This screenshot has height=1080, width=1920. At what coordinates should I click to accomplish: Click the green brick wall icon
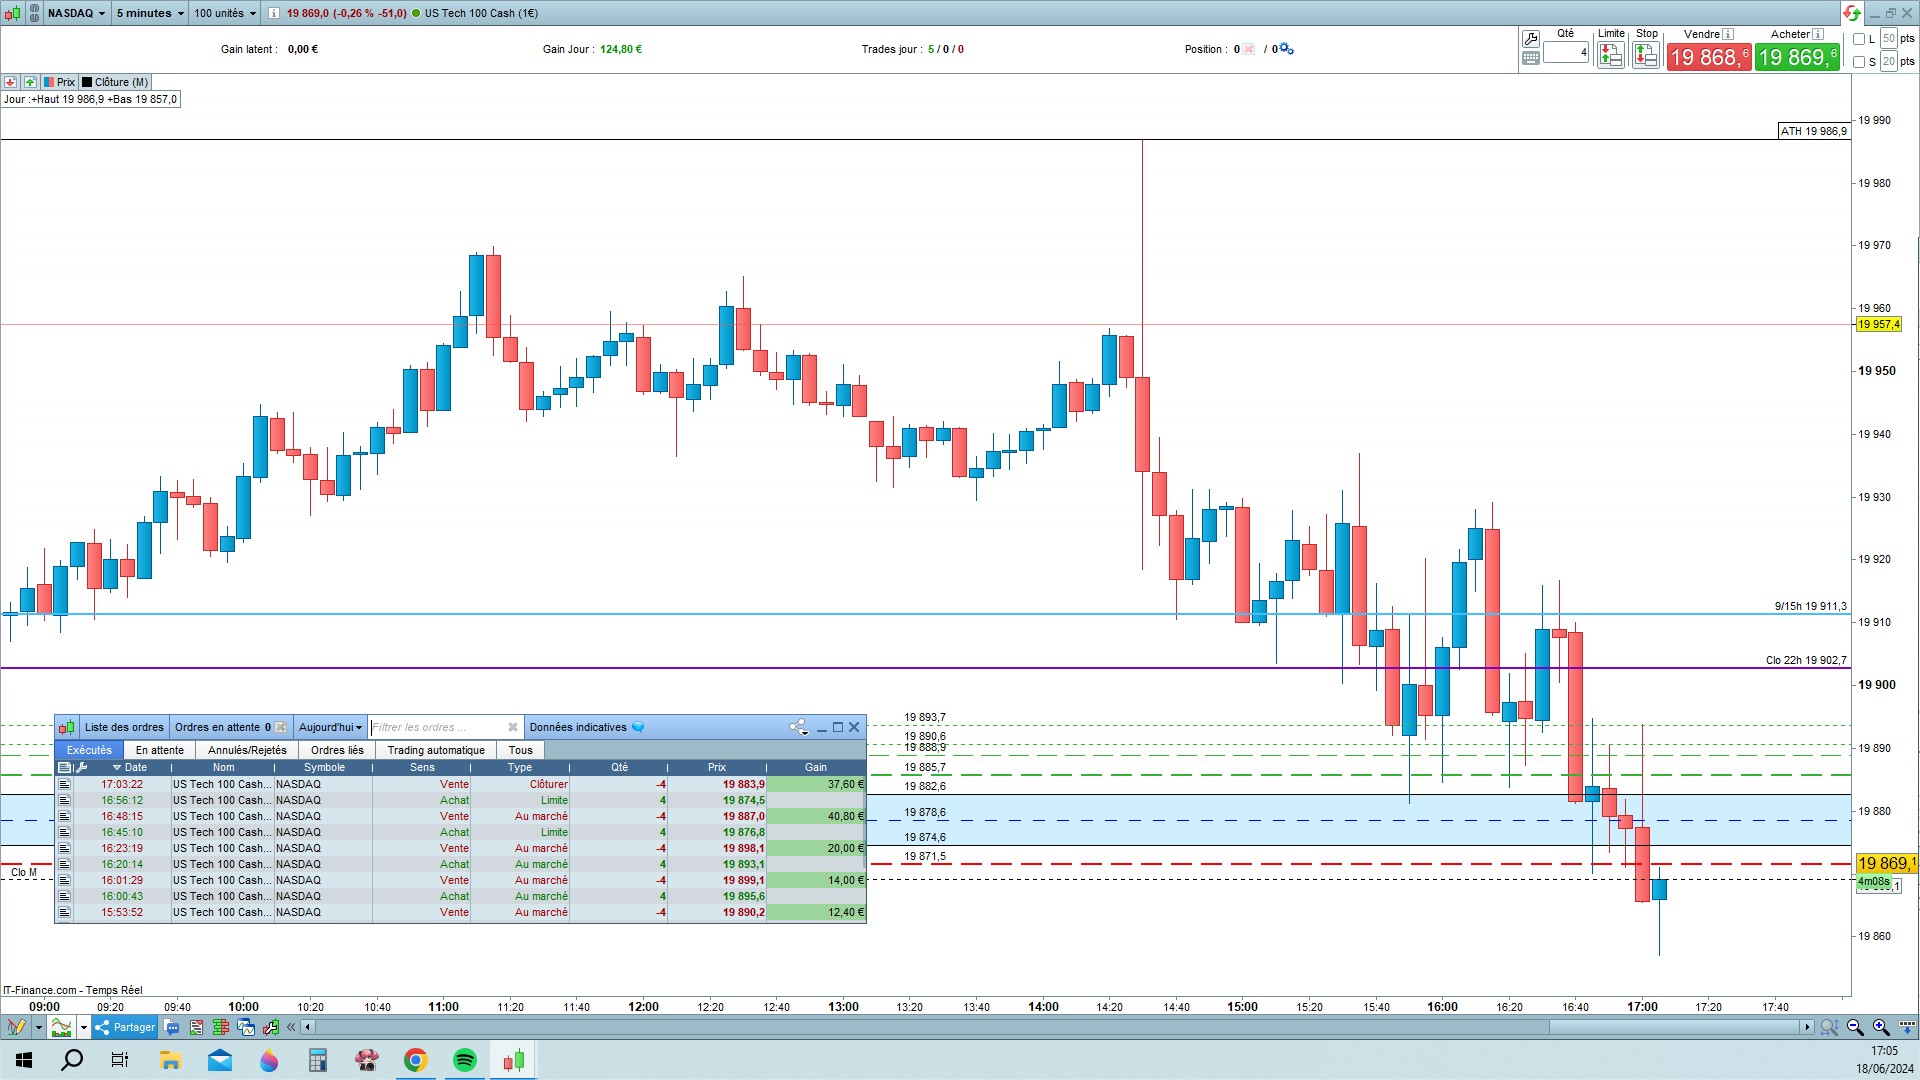(x=220, y=1027)
